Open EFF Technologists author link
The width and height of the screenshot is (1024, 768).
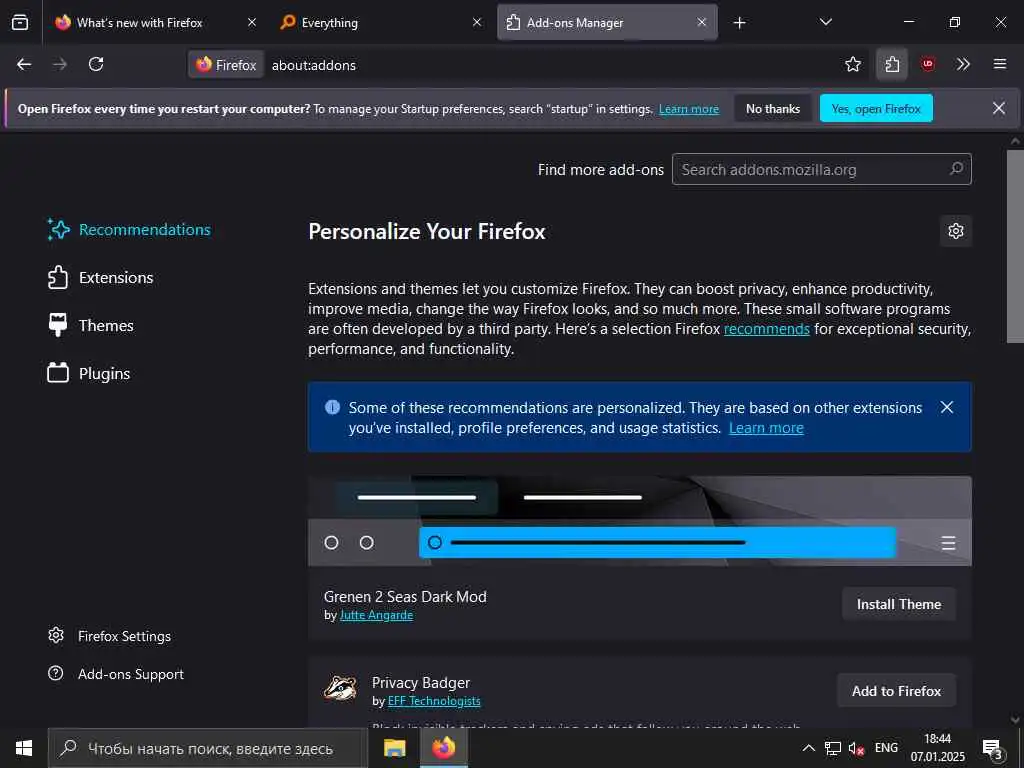(x=434, y=701)
